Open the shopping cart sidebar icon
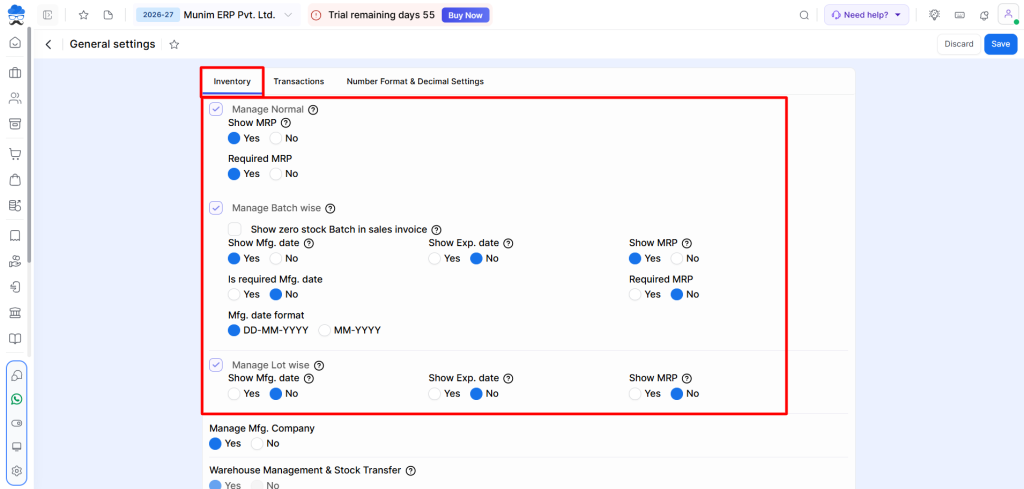The height and width of the screenshot is (489, 1024). pyautogui.click(x=15, y=154)
